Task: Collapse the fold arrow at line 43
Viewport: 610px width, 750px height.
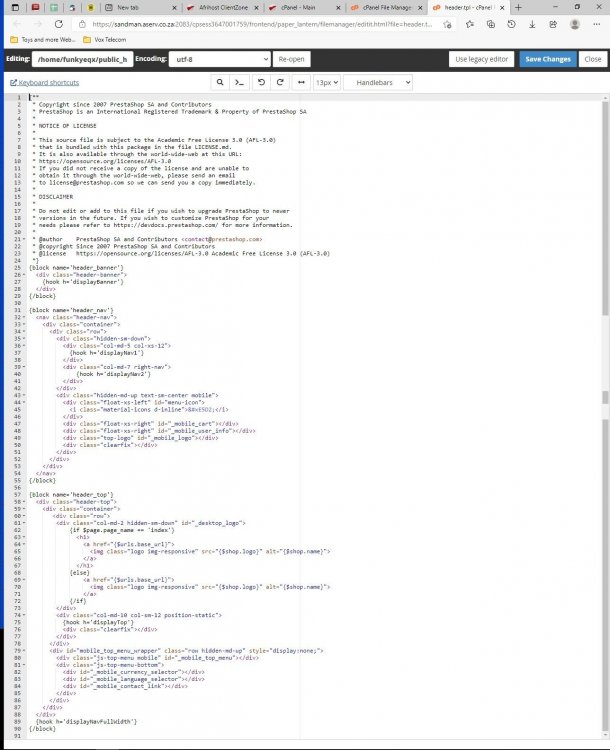Action: point(24,396)
